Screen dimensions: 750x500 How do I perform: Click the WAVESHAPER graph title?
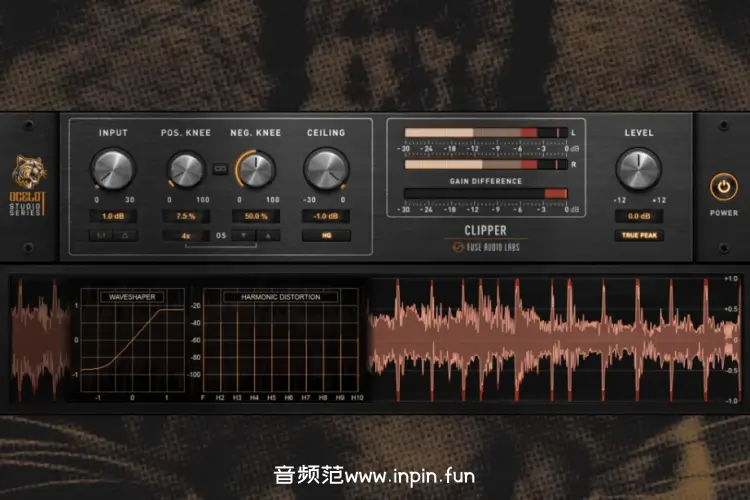pos(132,297)
